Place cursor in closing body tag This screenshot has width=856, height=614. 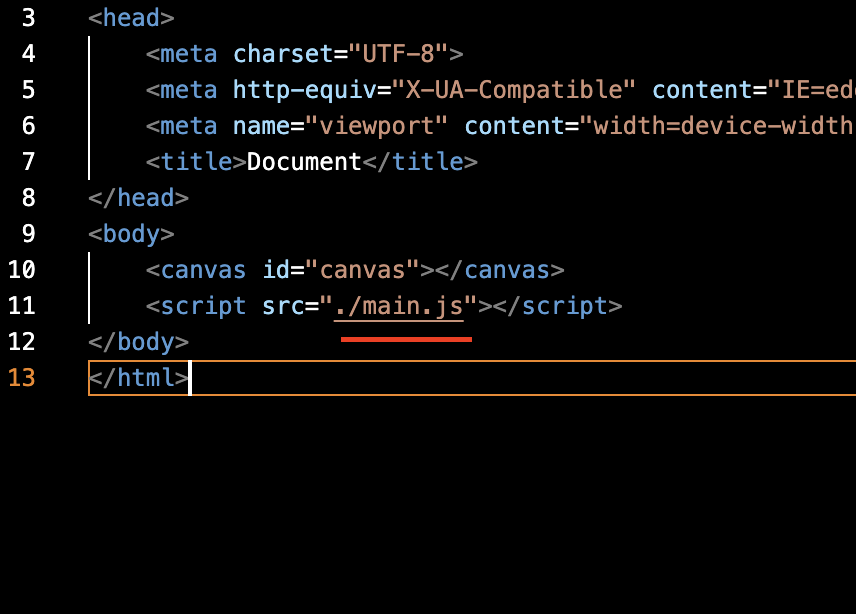coord(139,342)
